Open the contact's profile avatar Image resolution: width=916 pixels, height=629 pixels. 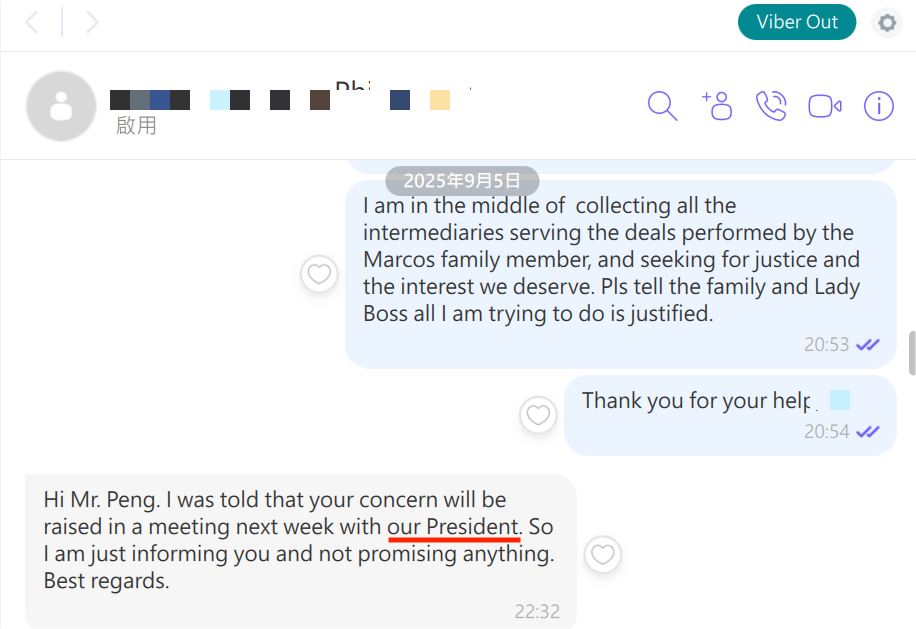[x=61, y=105]
